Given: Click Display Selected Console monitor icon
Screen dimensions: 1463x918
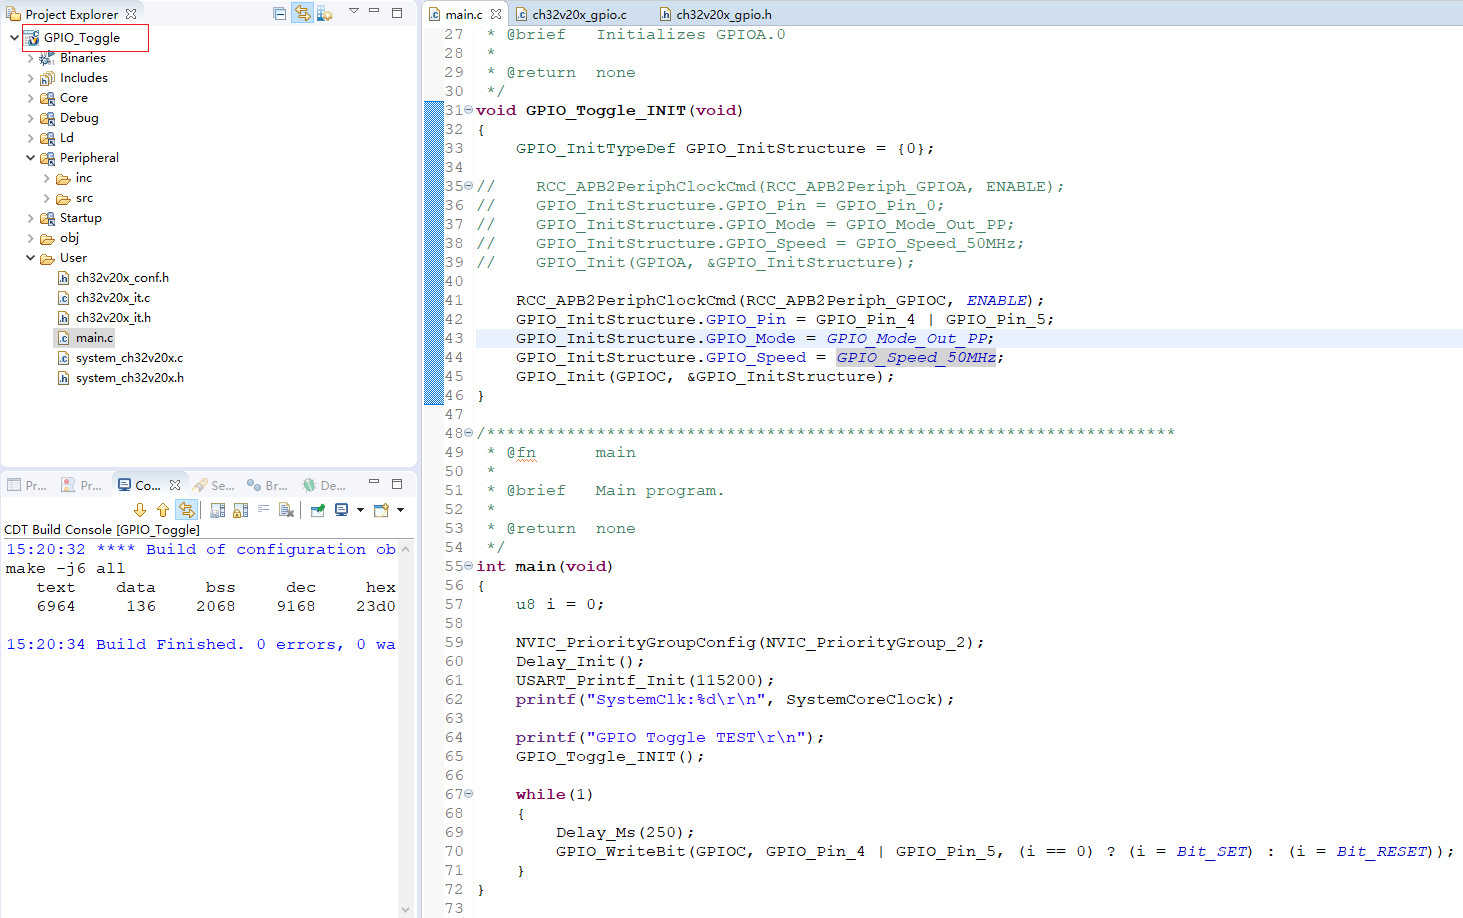Looking at the screenshot, I should point(342,510).
